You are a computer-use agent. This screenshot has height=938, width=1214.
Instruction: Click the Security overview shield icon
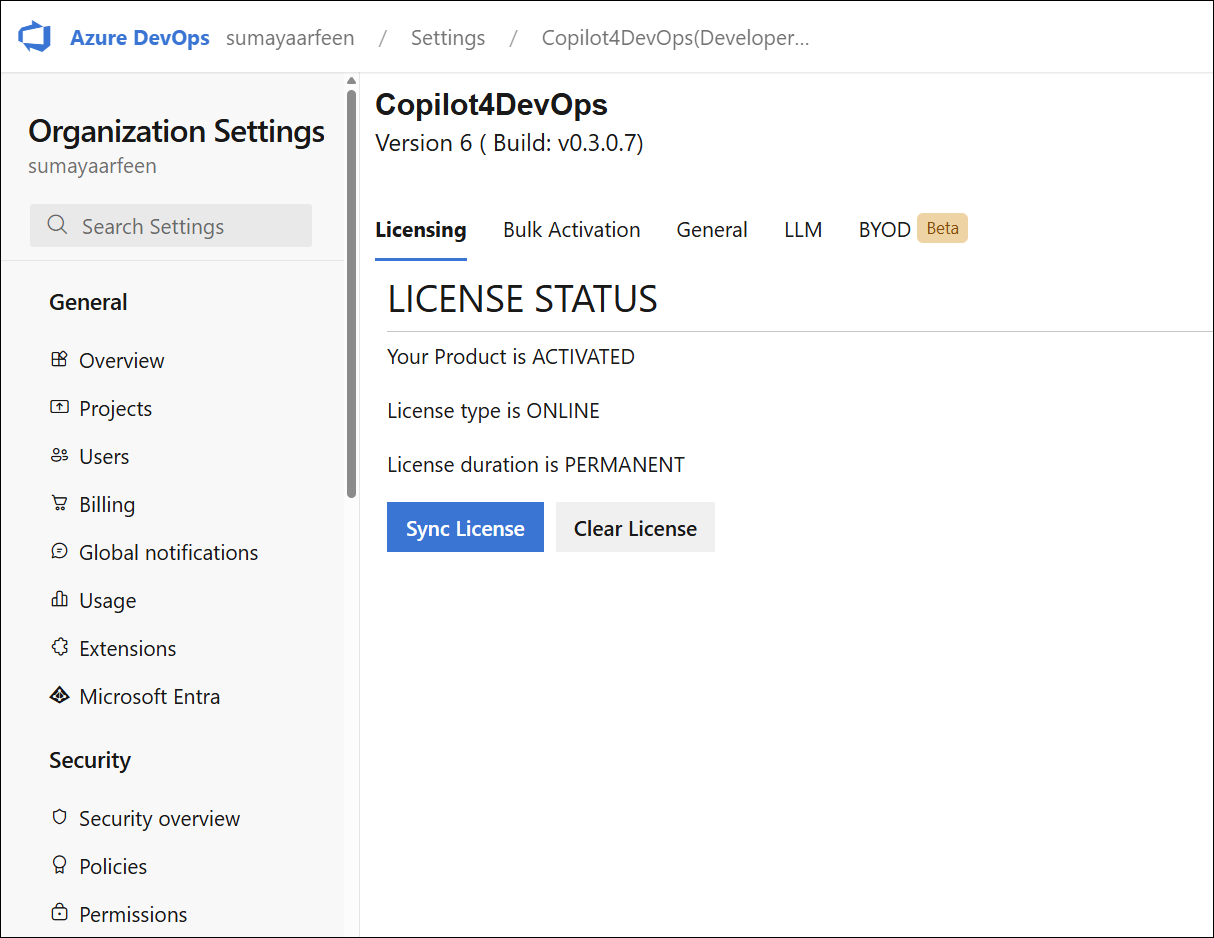59,817
